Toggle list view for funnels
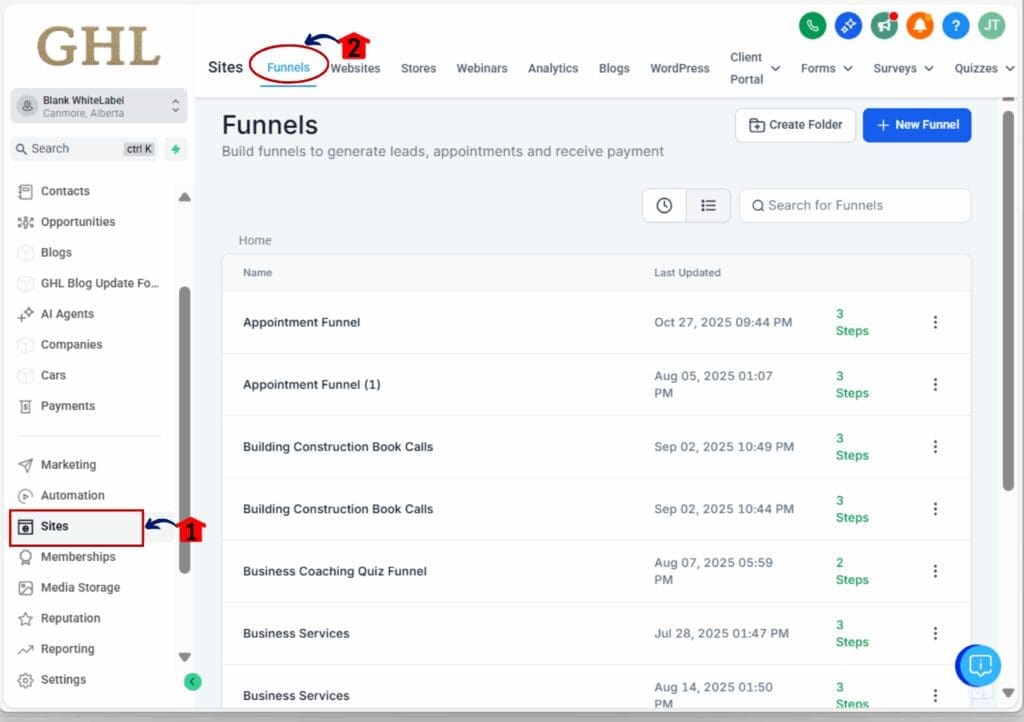1024x722 pixels. [x=708, y=205]
